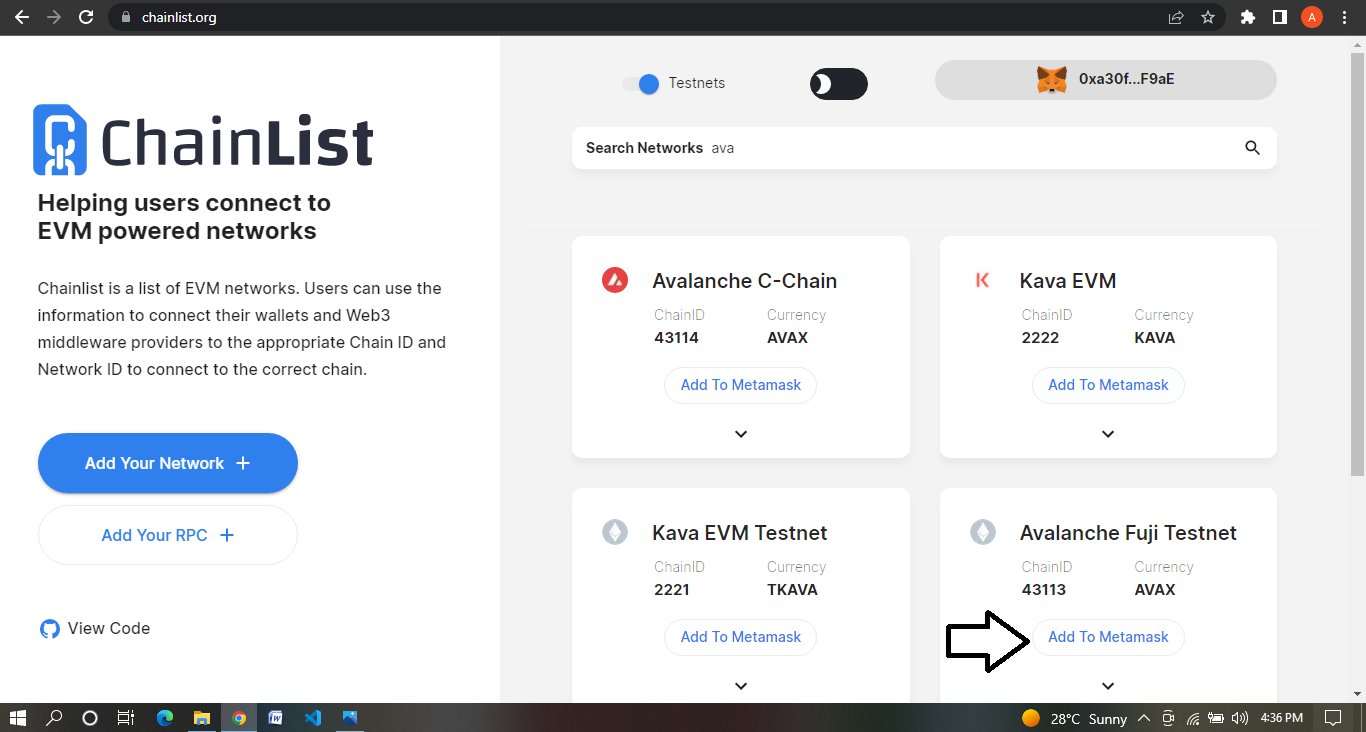
Task: Click the Add Your Network button
Action: pos(168,463)
